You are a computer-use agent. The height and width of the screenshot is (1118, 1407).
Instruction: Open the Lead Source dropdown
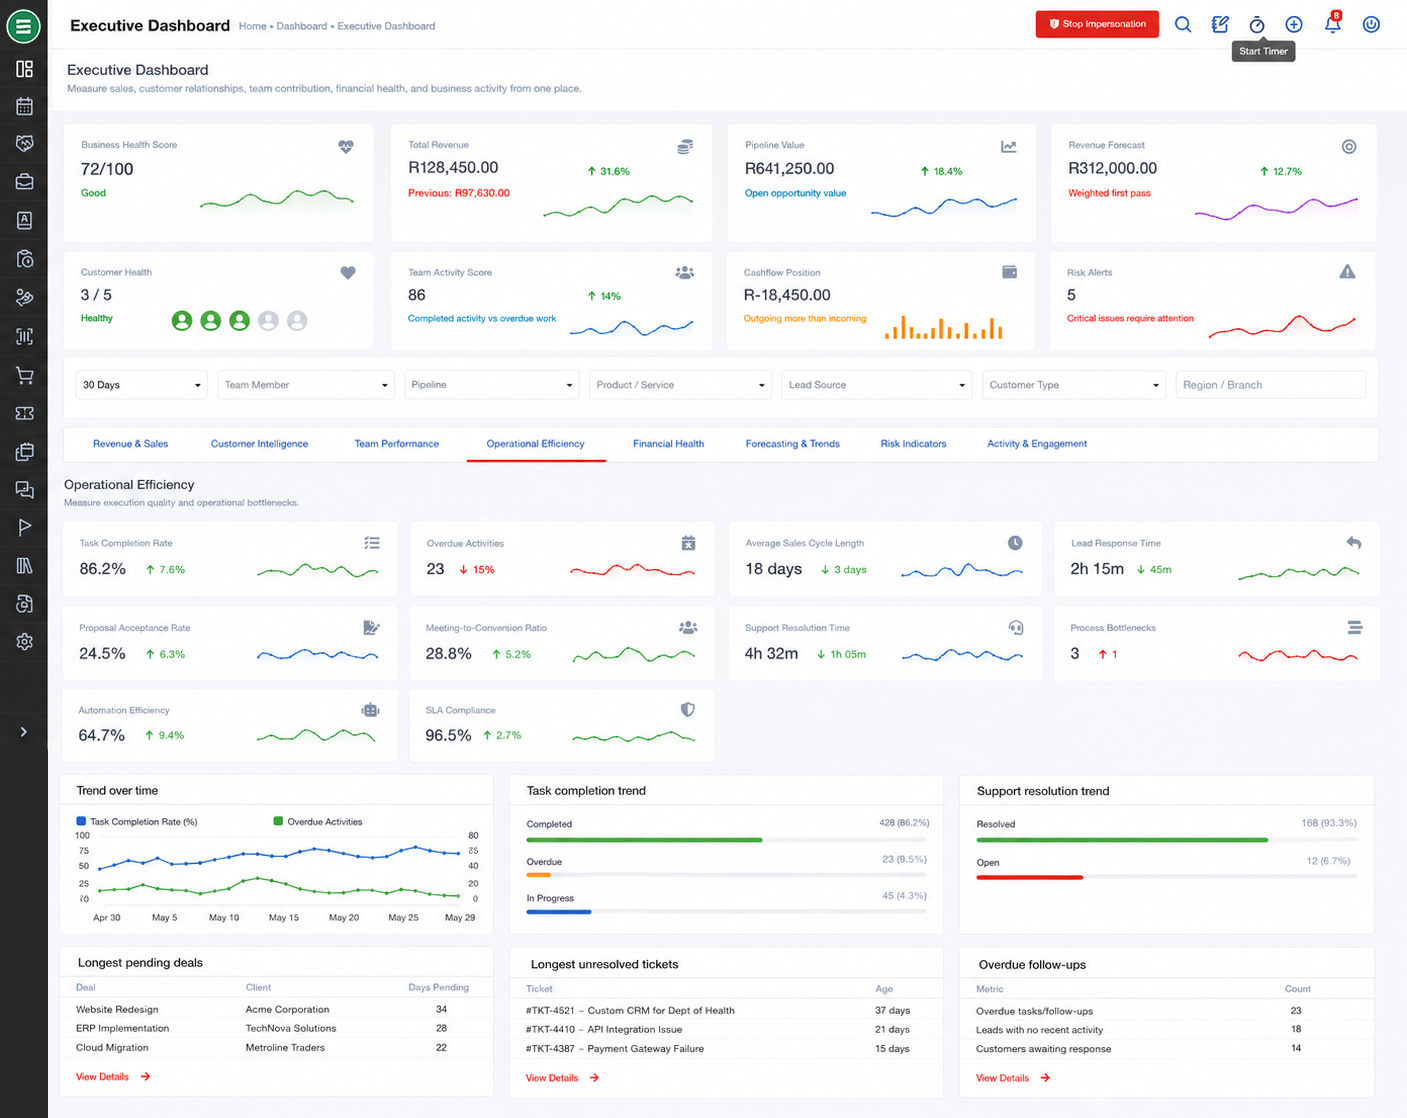click(876, 385)
